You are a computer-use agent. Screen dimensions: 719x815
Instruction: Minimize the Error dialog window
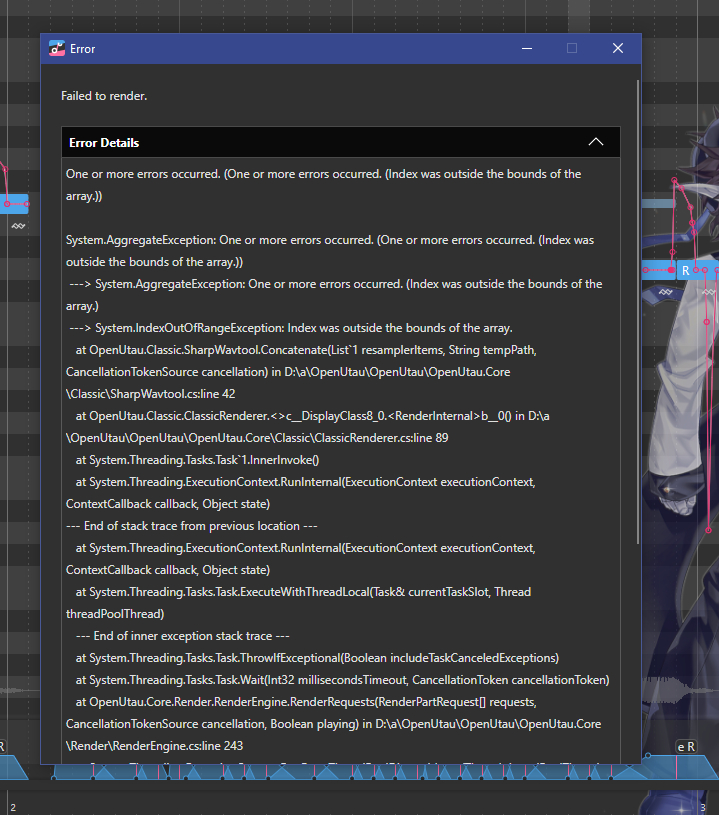click(525, 48)
